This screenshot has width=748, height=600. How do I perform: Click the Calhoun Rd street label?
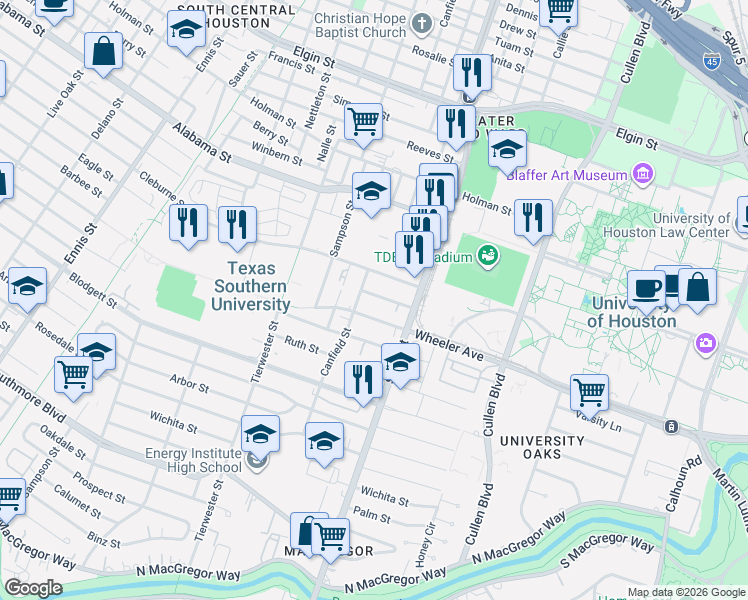click(x=684, y=483)
